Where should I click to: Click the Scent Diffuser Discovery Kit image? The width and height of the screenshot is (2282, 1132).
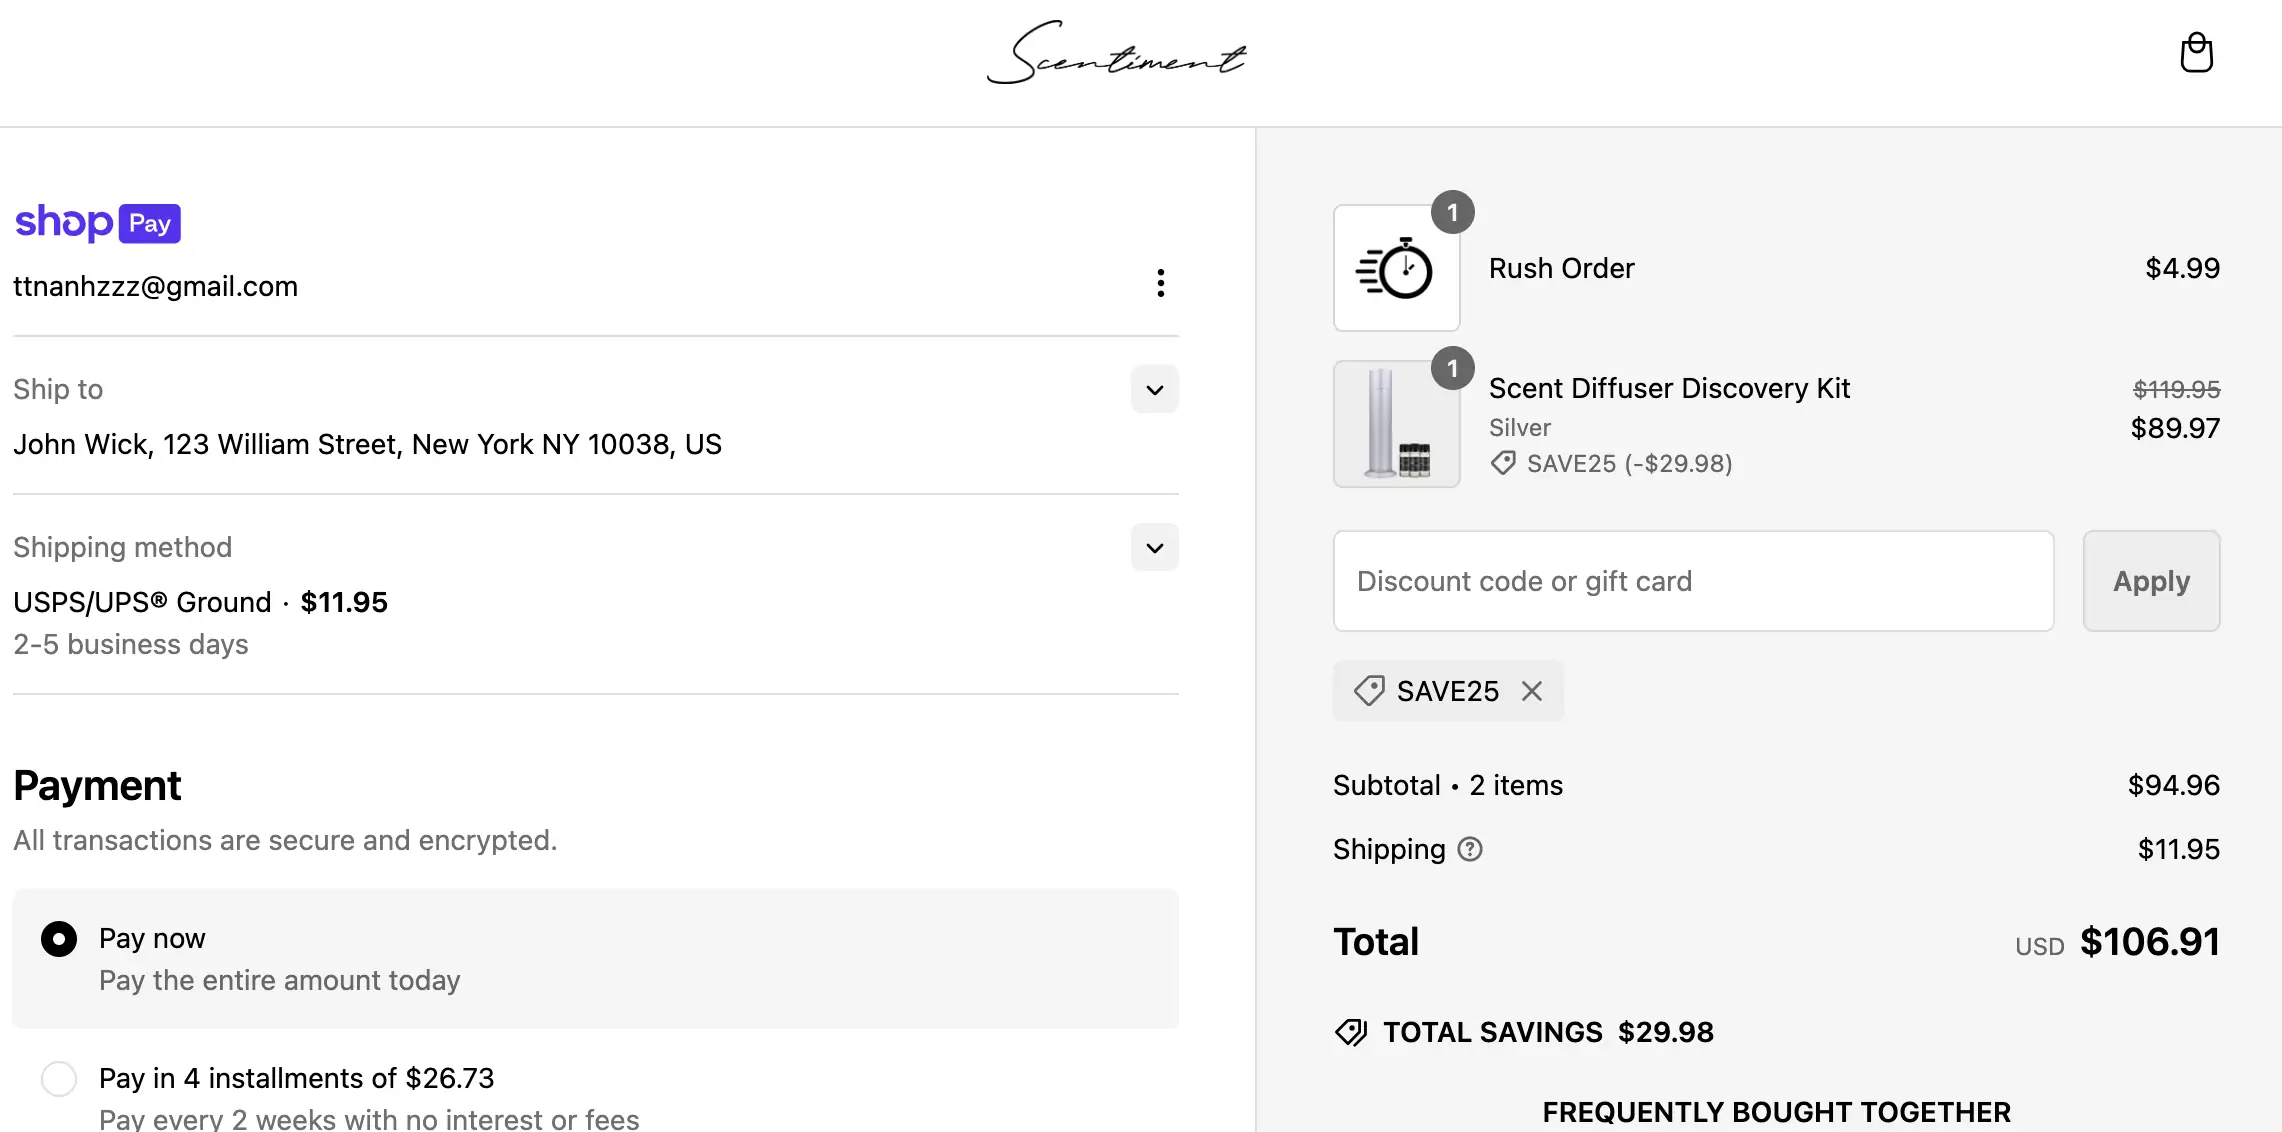click(1396, 424)
